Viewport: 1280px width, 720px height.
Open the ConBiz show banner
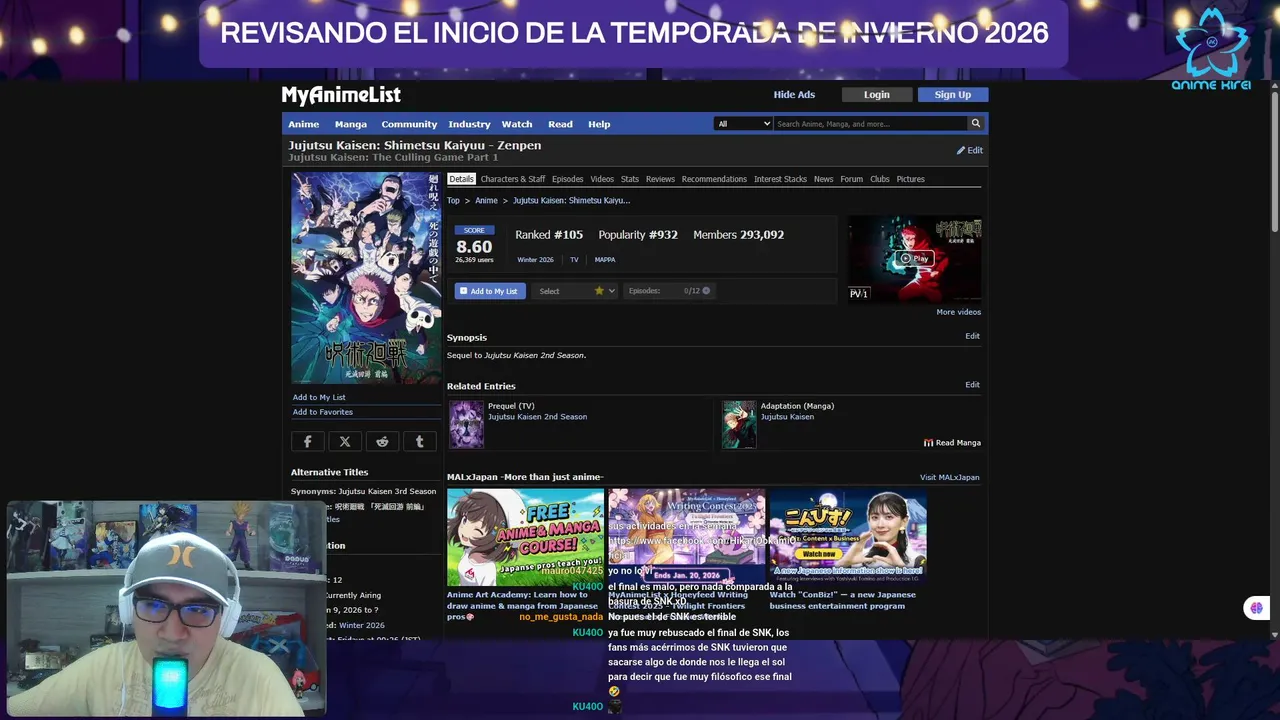pos(848,537)
